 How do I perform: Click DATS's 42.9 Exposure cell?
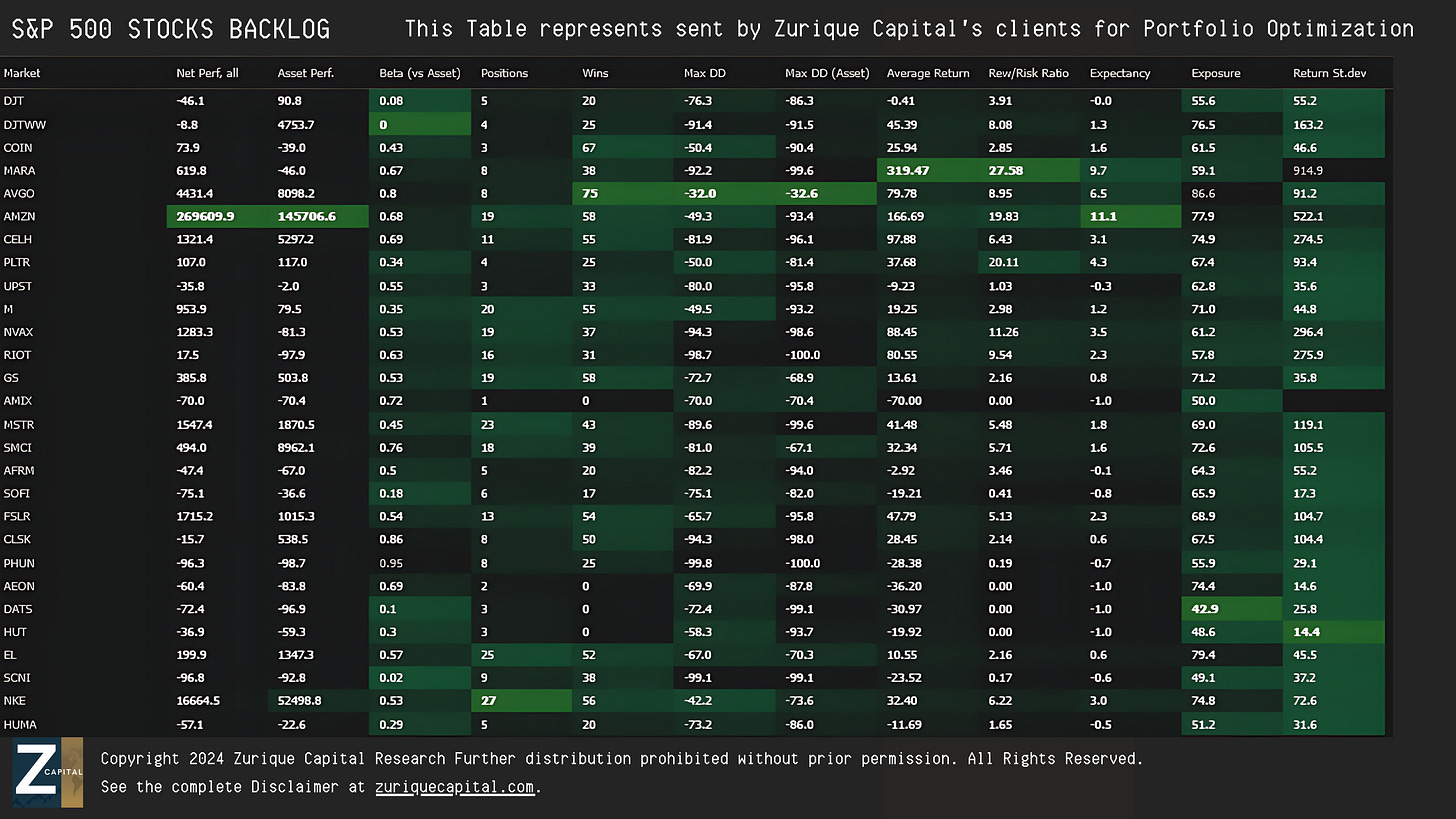1232,609
